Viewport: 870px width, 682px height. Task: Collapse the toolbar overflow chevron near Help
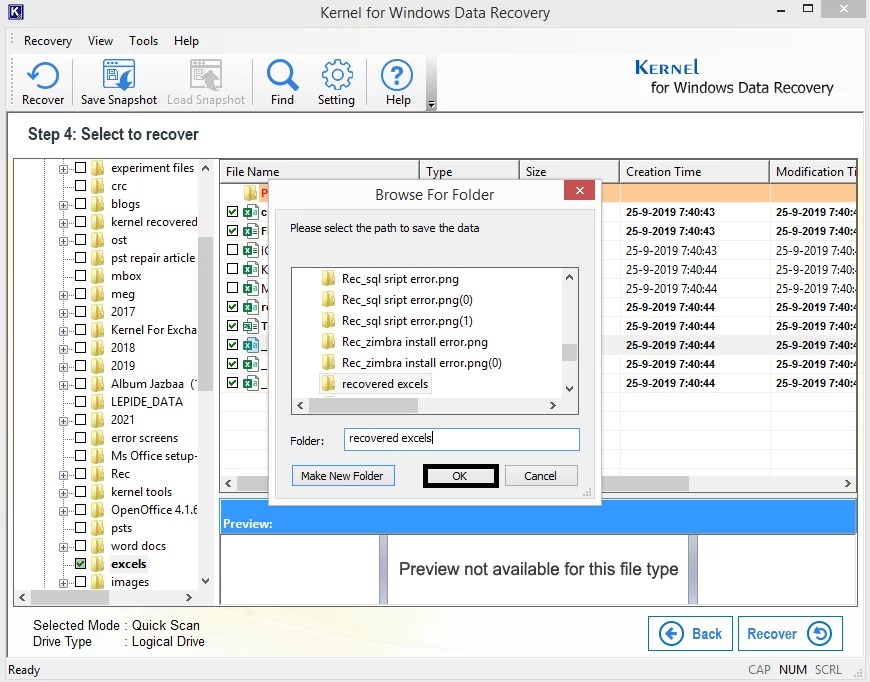431,101
